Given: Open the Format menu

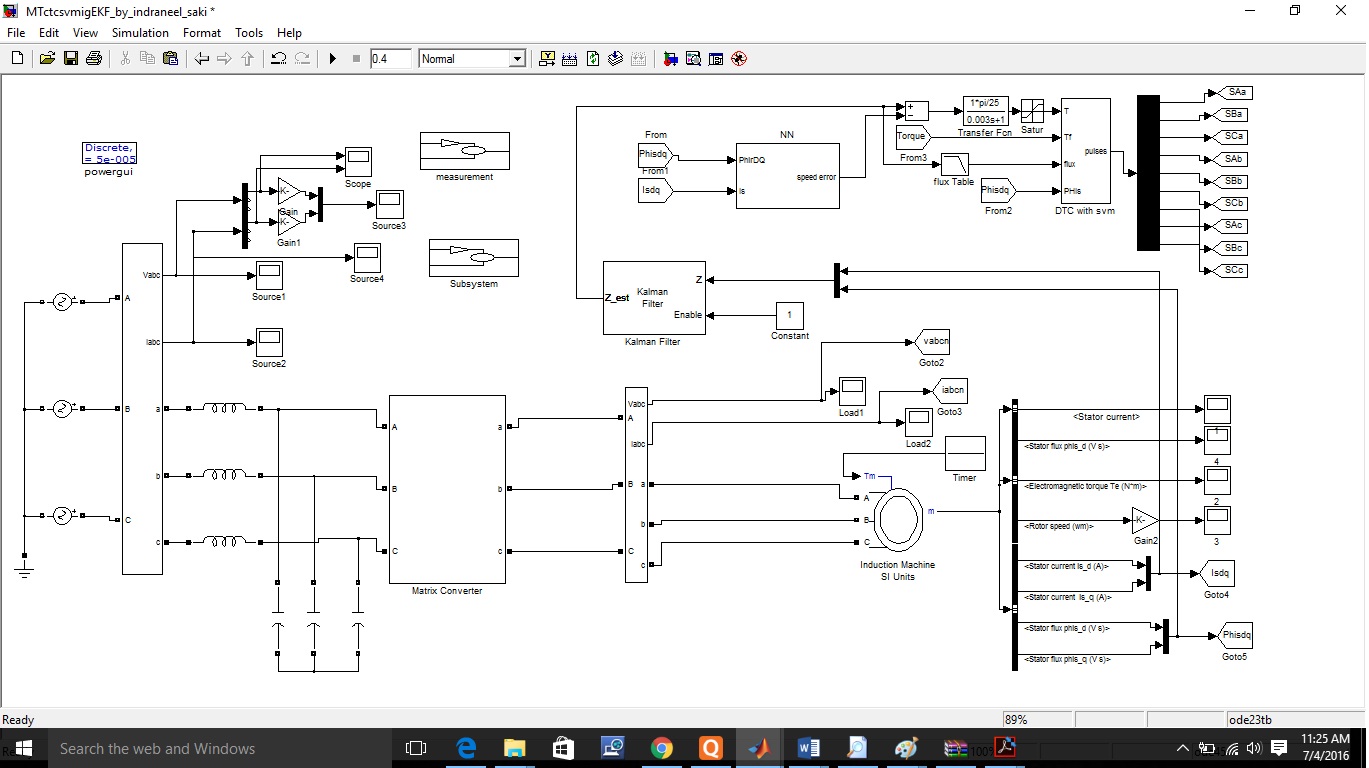Looking at the screenshot, I should pos(202,33).
